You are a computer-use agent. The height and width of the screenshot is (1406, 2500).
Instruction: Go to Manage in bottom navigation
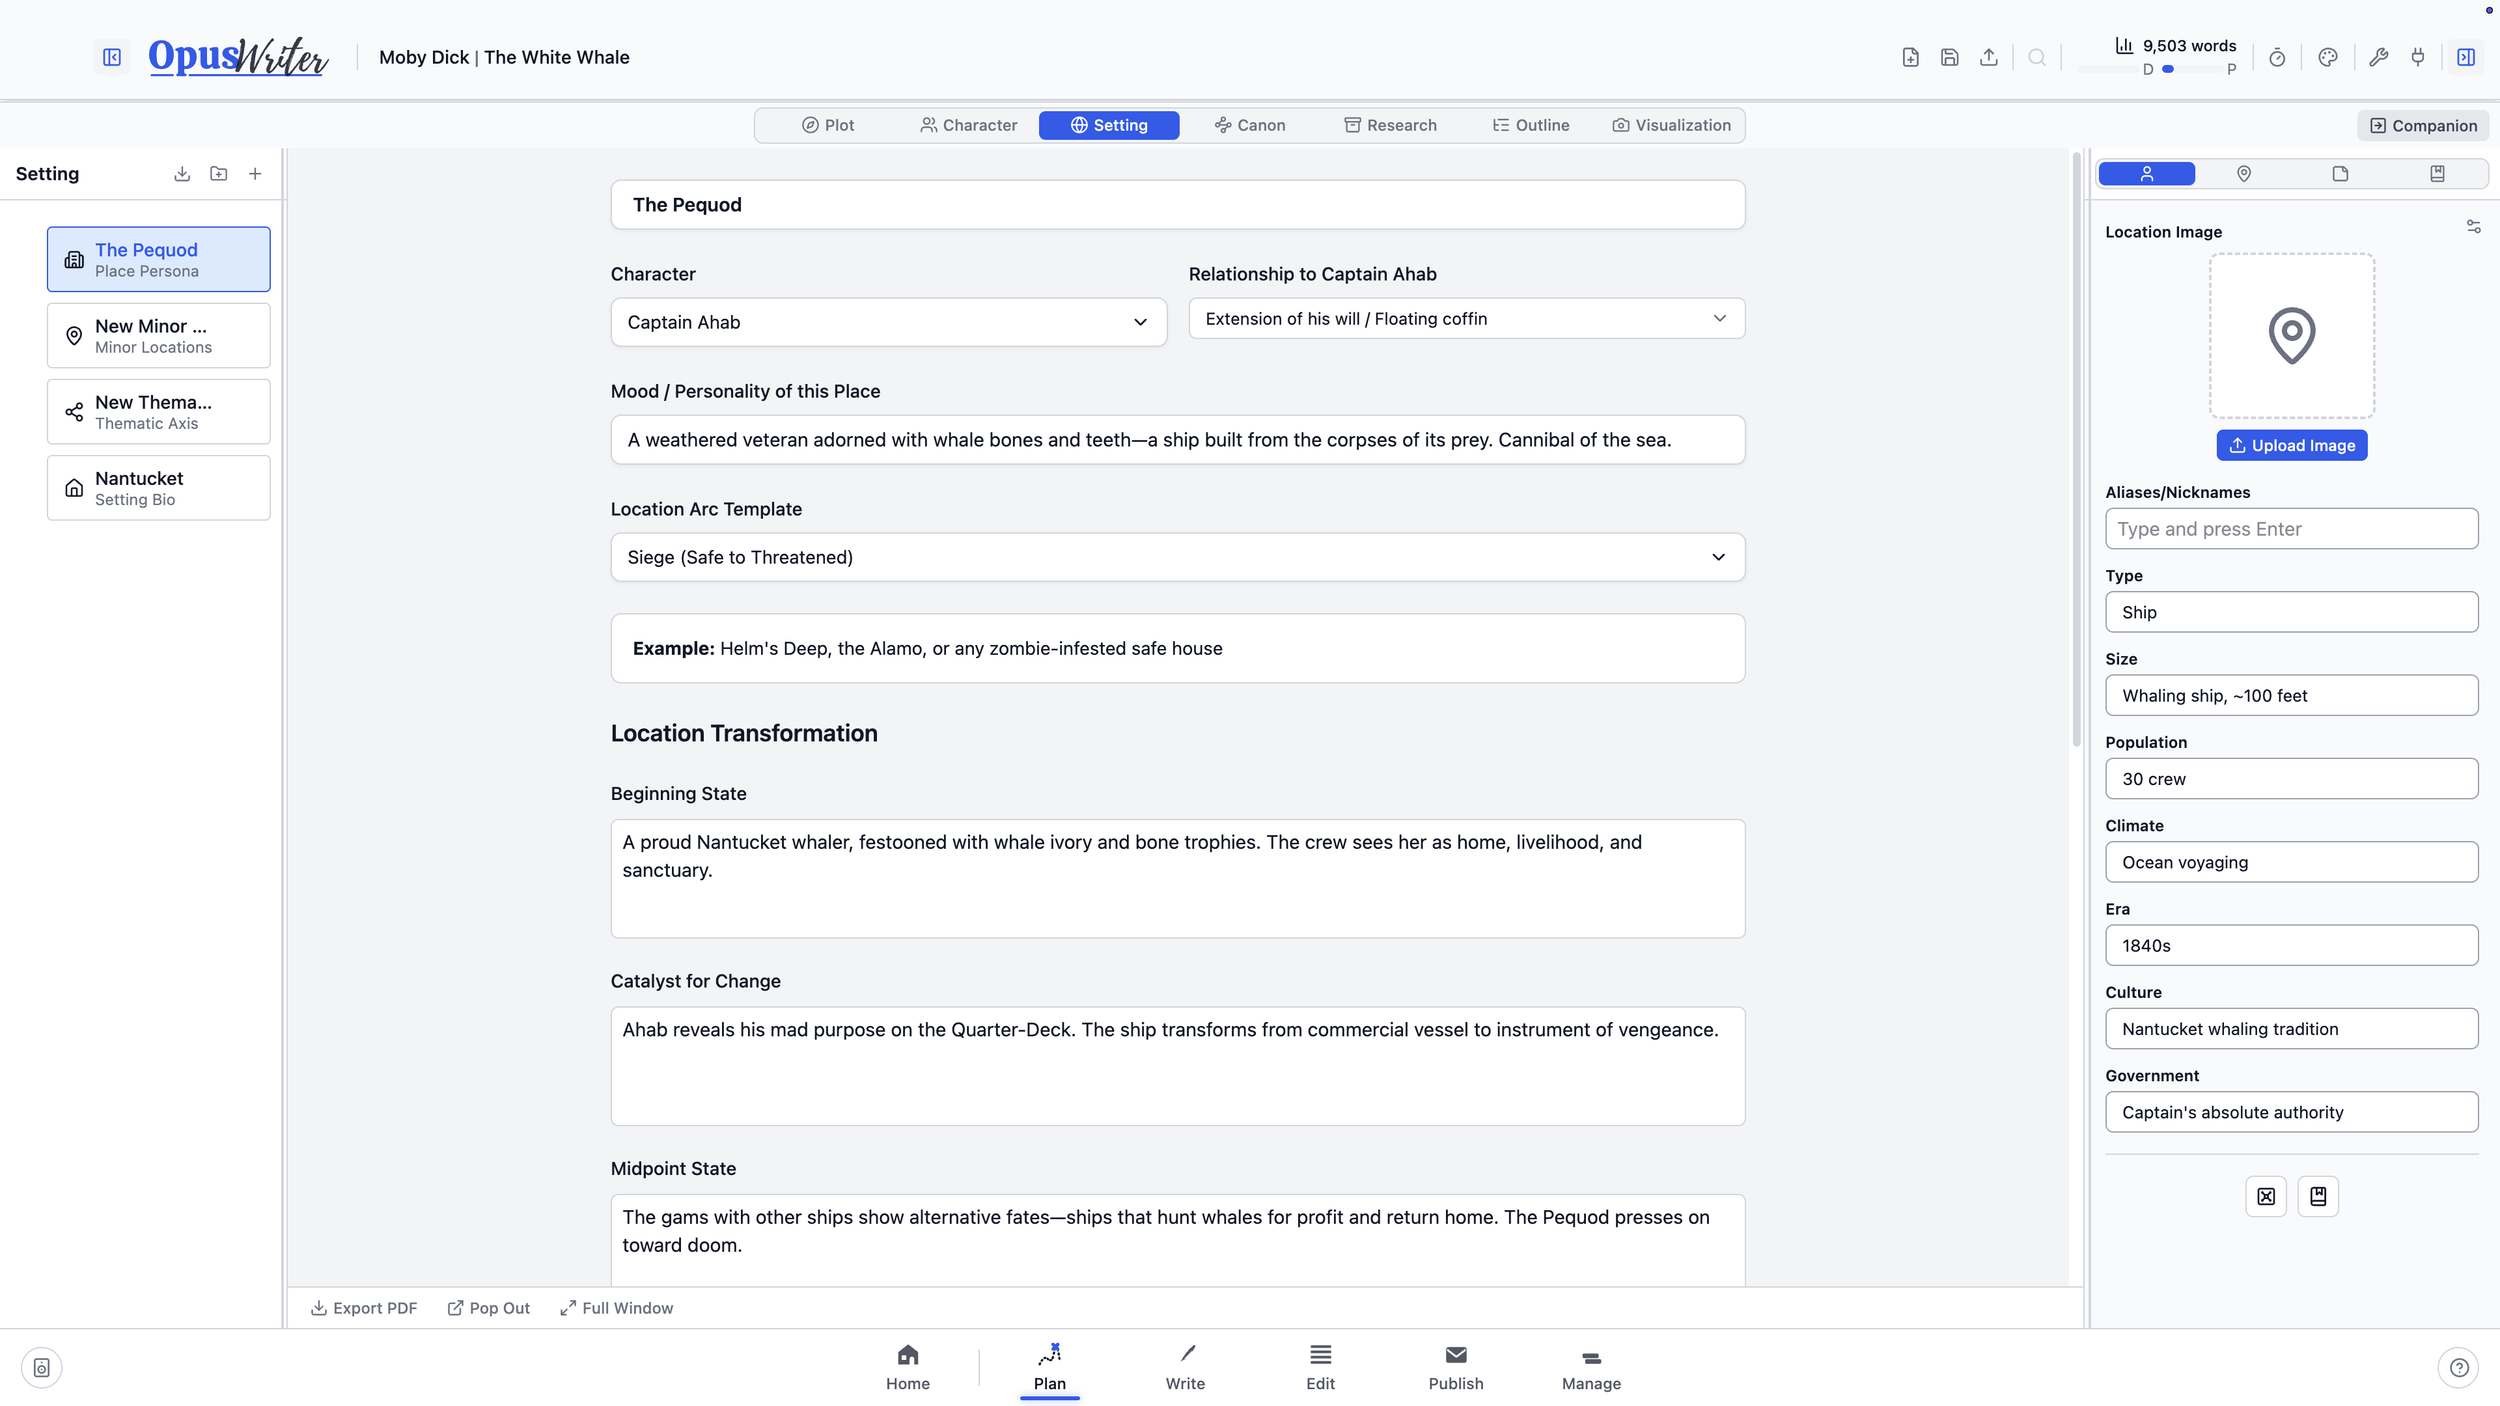point(1591,1367)
